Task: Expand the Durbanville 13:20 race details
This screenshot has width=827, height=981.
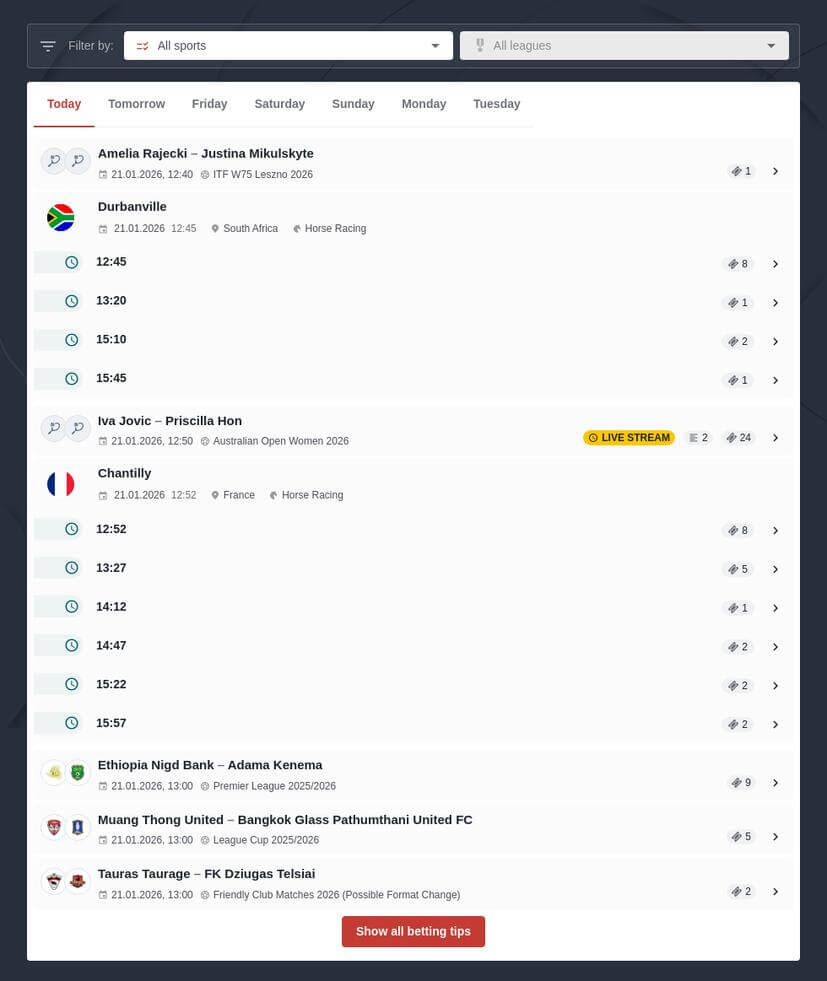Action: coord(776,302)
